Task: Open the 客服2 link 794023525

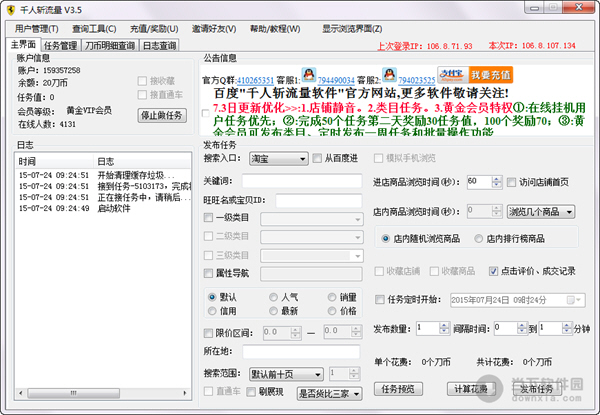Action: point(417,80)
